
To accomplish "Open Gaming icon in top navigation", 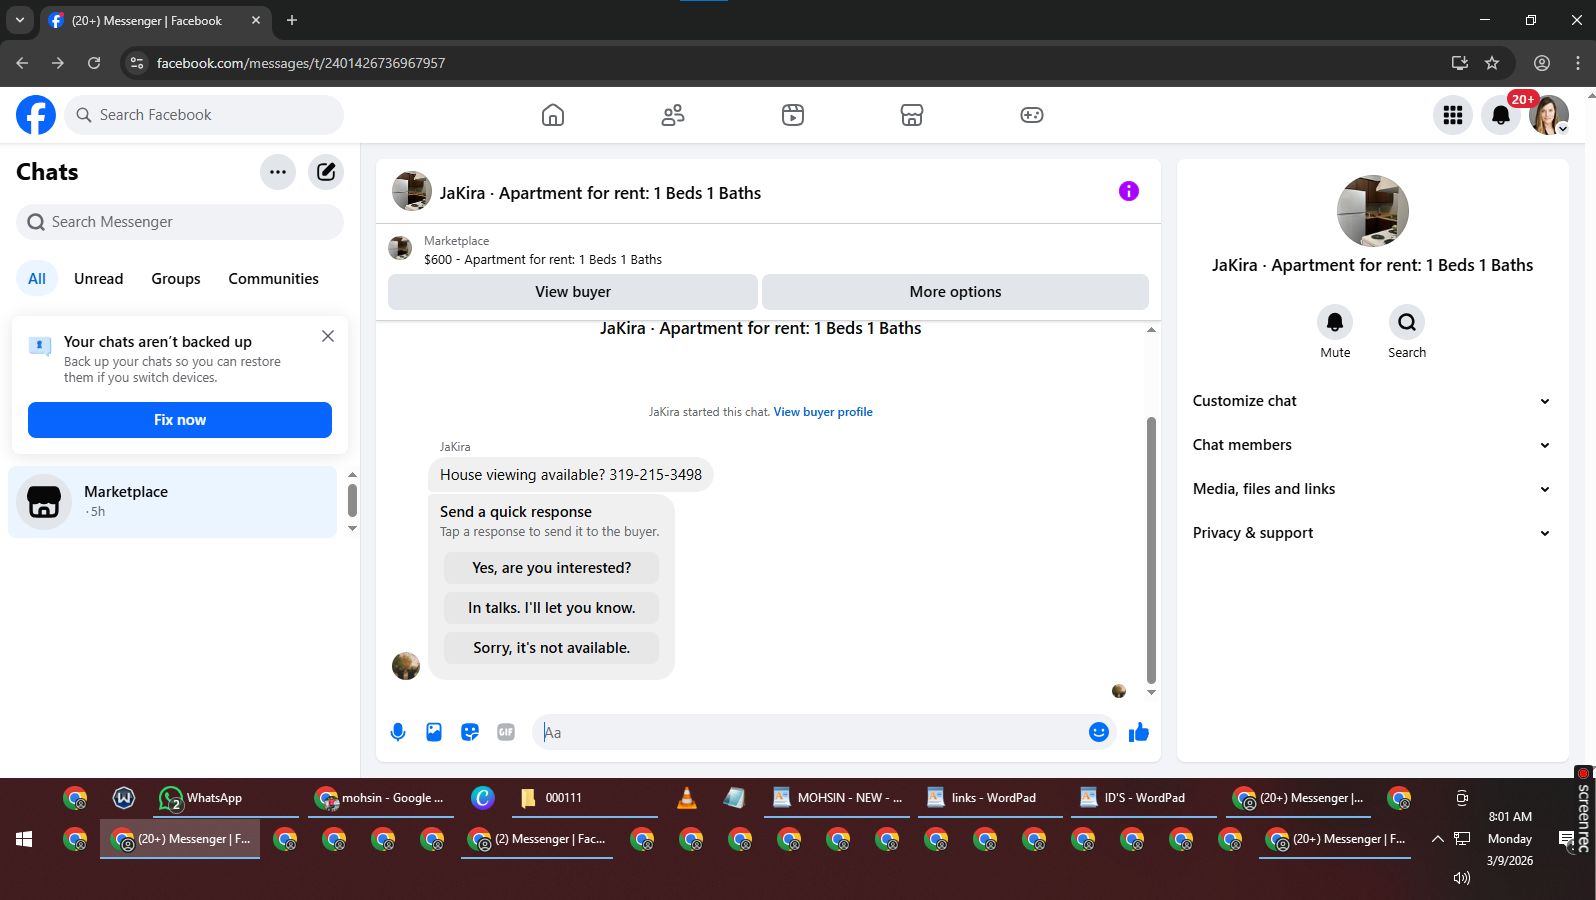I will pos(1032,115).
